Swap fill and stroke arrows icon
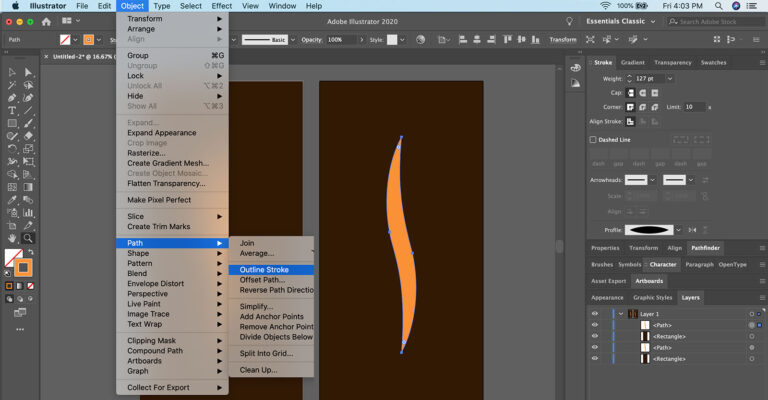Viewport: 768px width, 400px height. (30, 252)
